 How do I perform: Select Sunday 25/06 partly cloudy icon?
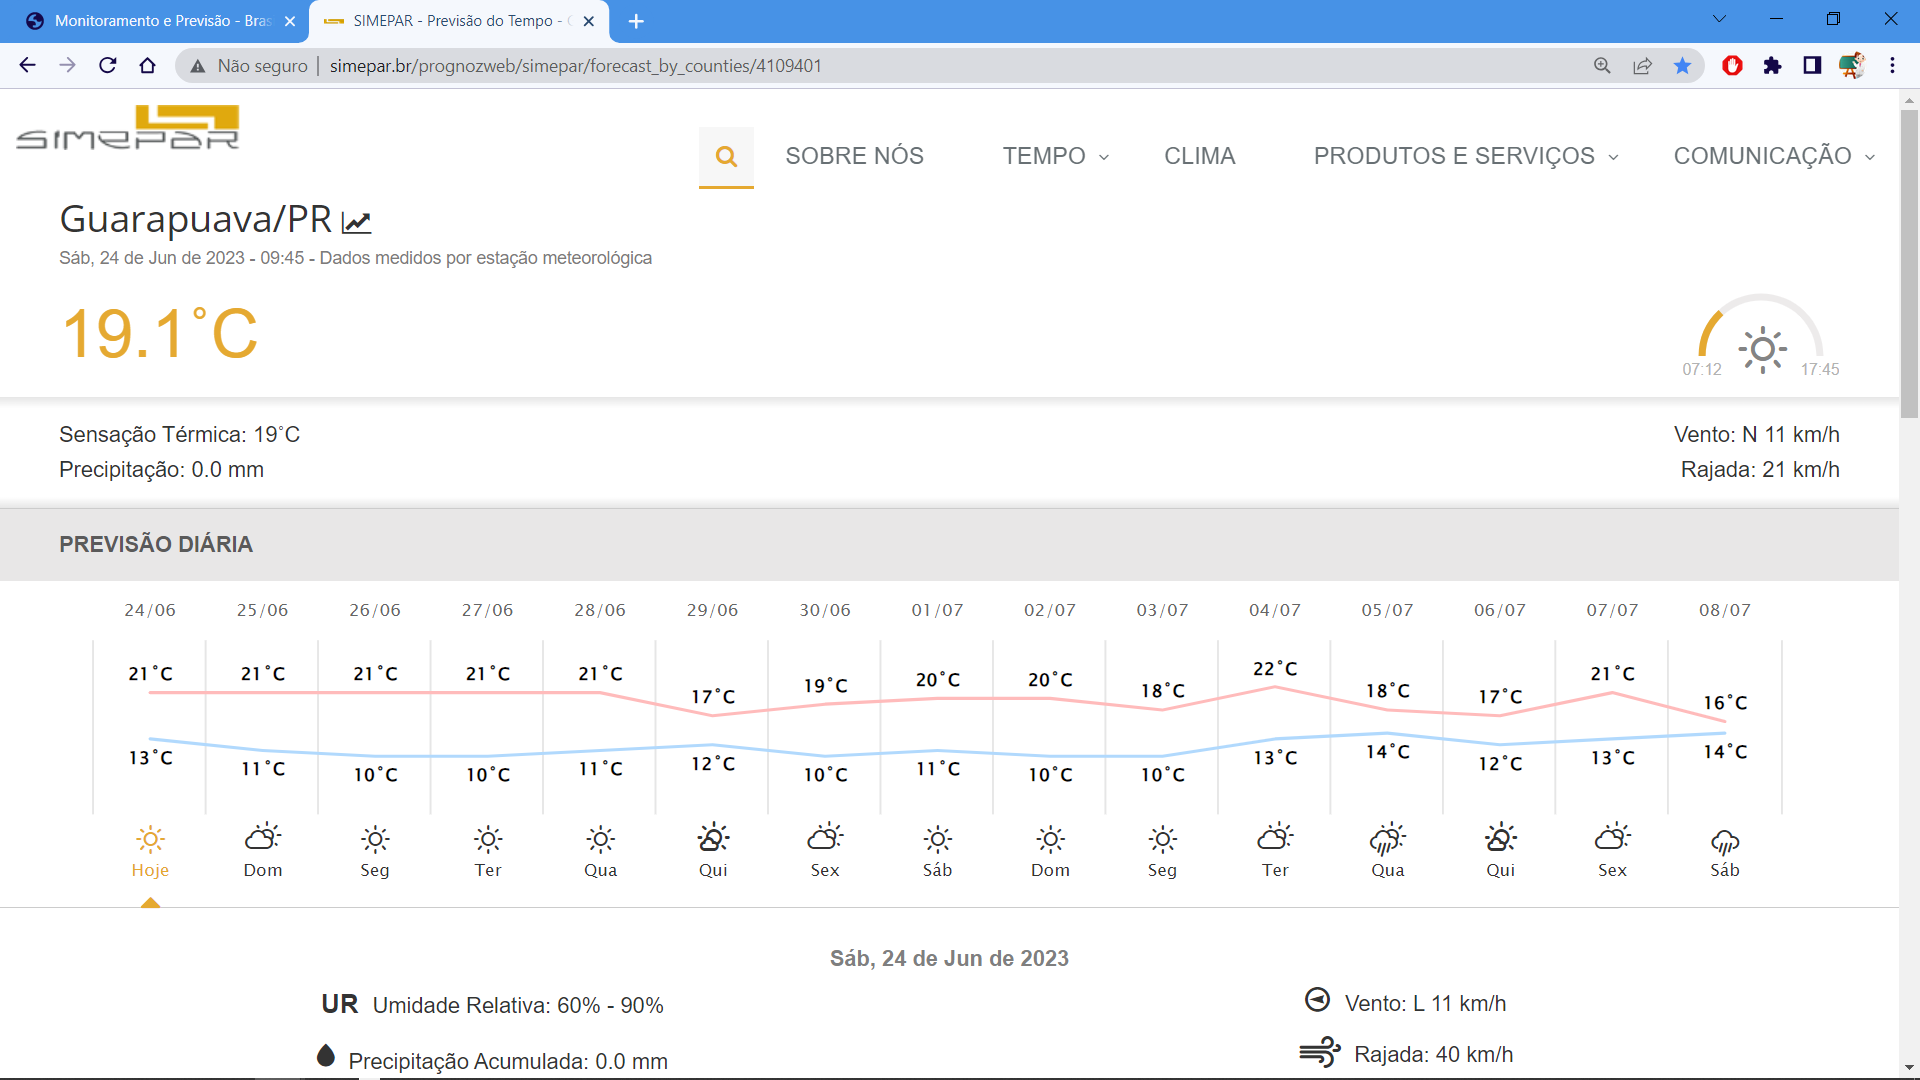coord(263,838)
